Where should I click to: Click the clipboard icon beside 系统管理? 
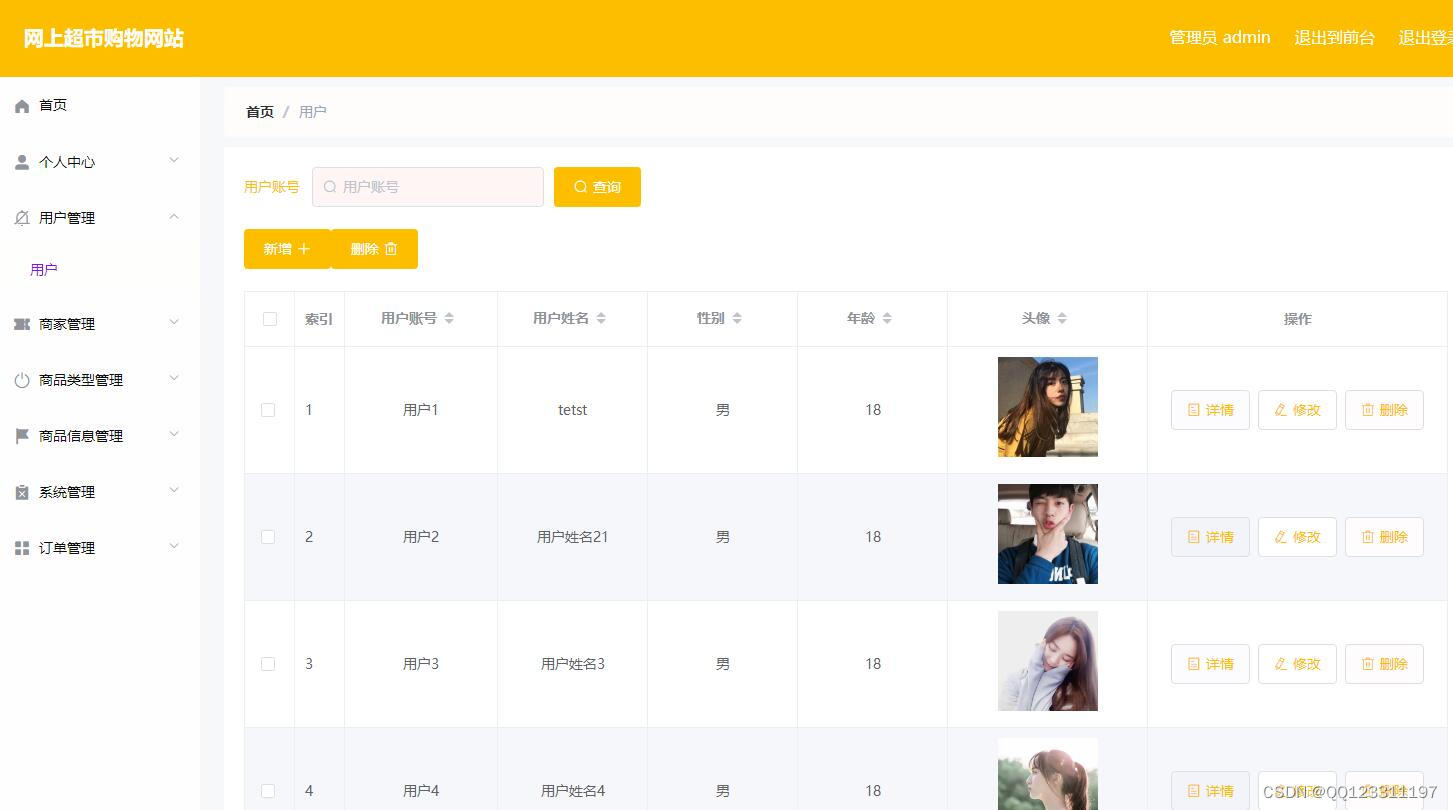click(22, 492)
